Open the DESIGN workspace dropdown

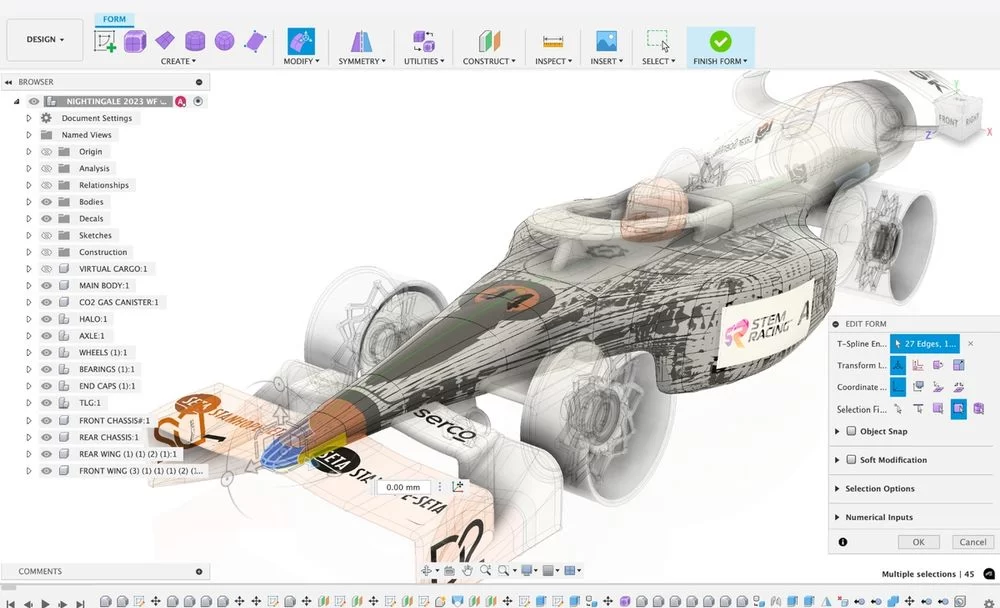coord(45,40)
